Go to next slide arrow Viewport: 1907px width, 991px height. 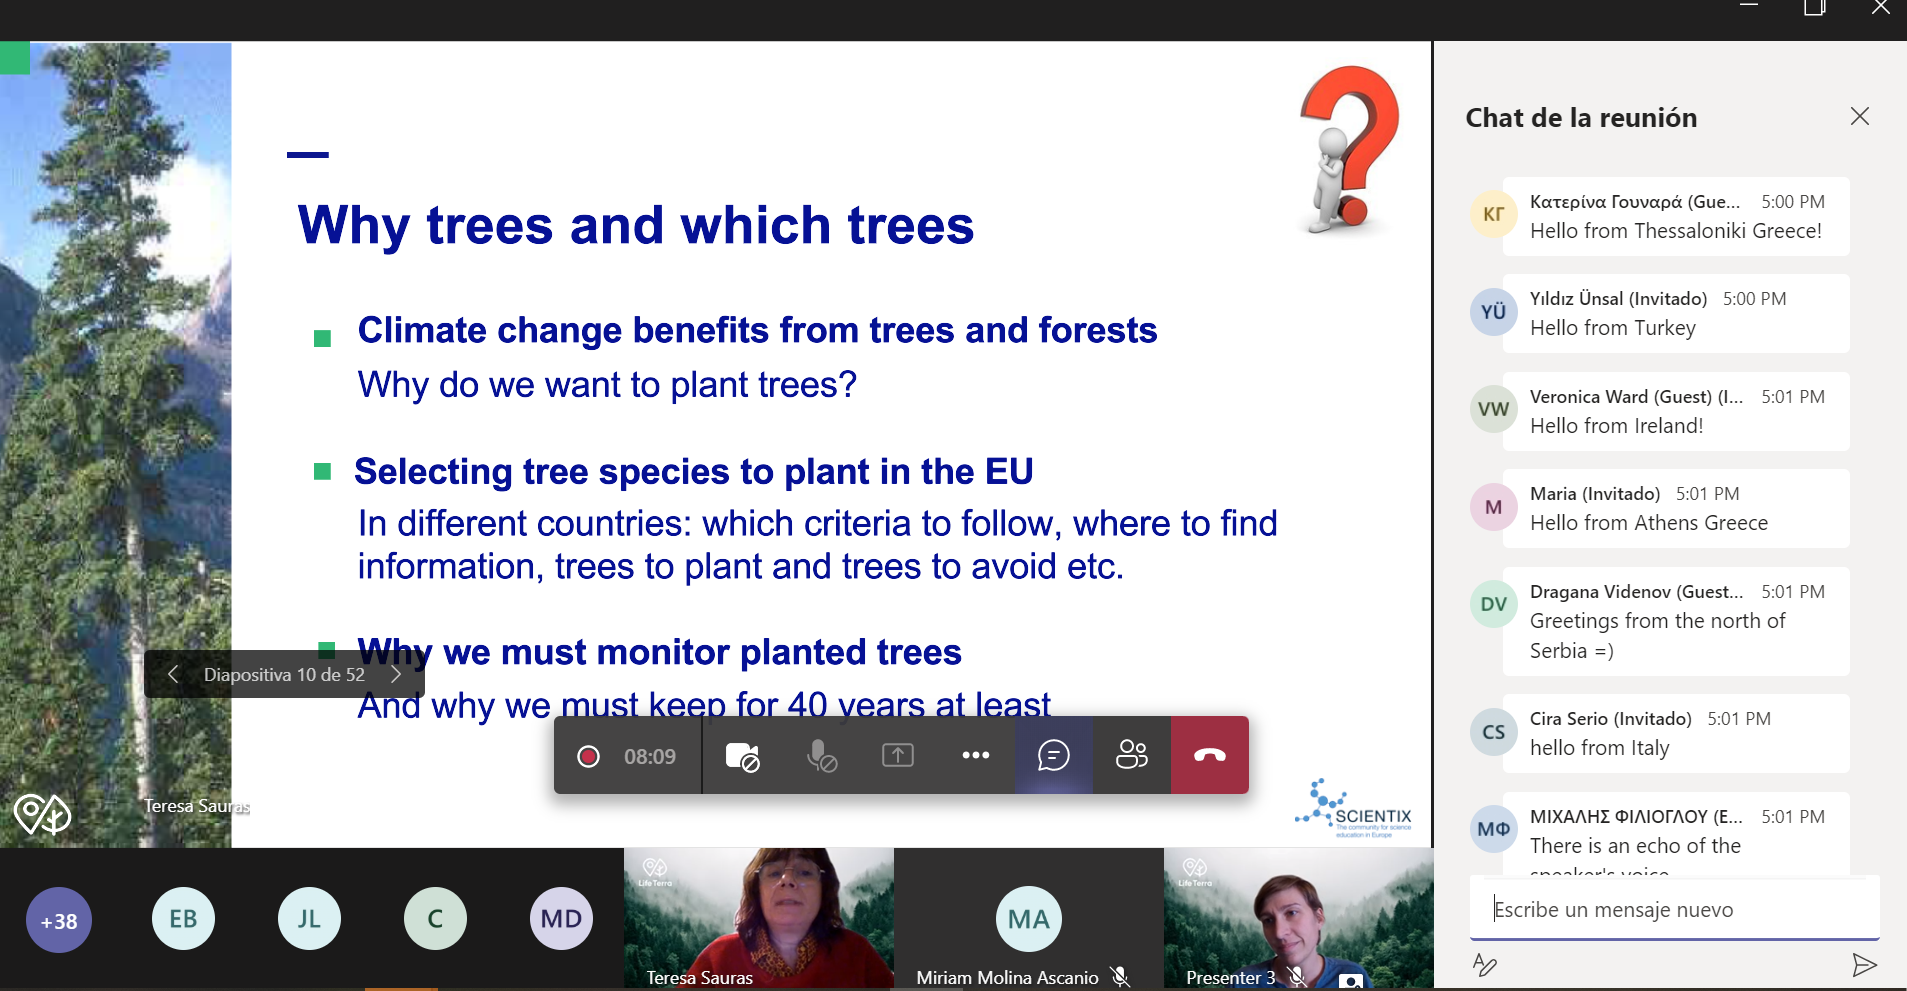[396, 674]
